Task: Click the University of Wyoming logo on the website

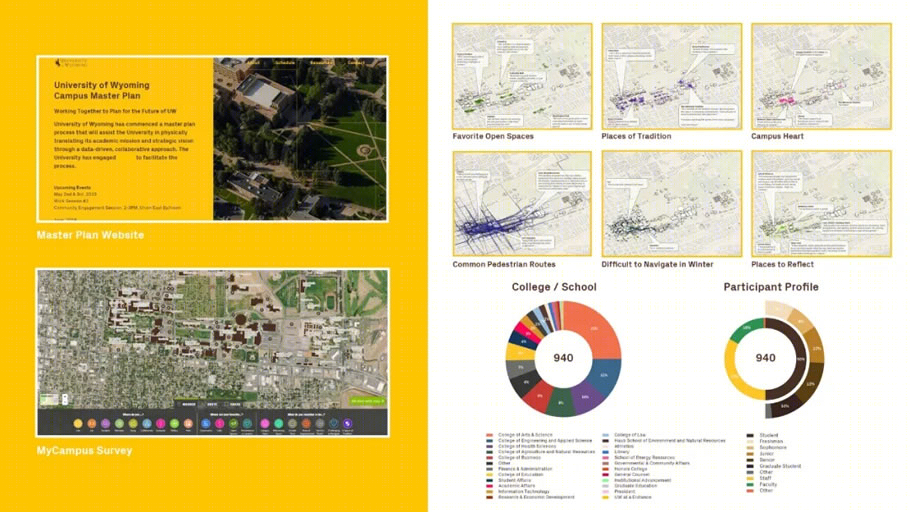Action: click(x=71, y=62)
